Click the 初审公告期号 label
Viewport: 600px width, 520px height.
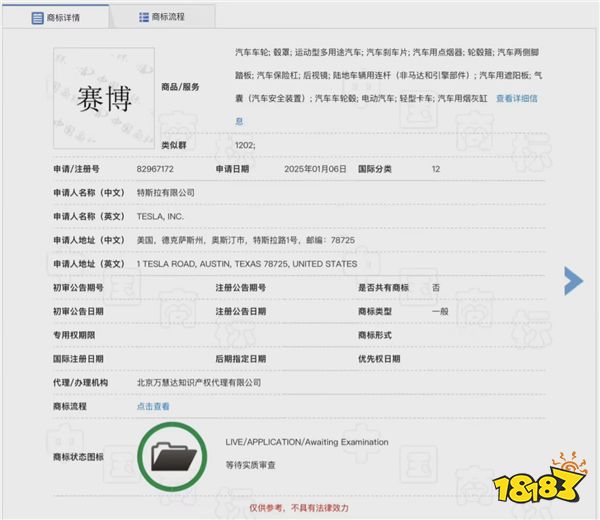(x=78, y=288)
